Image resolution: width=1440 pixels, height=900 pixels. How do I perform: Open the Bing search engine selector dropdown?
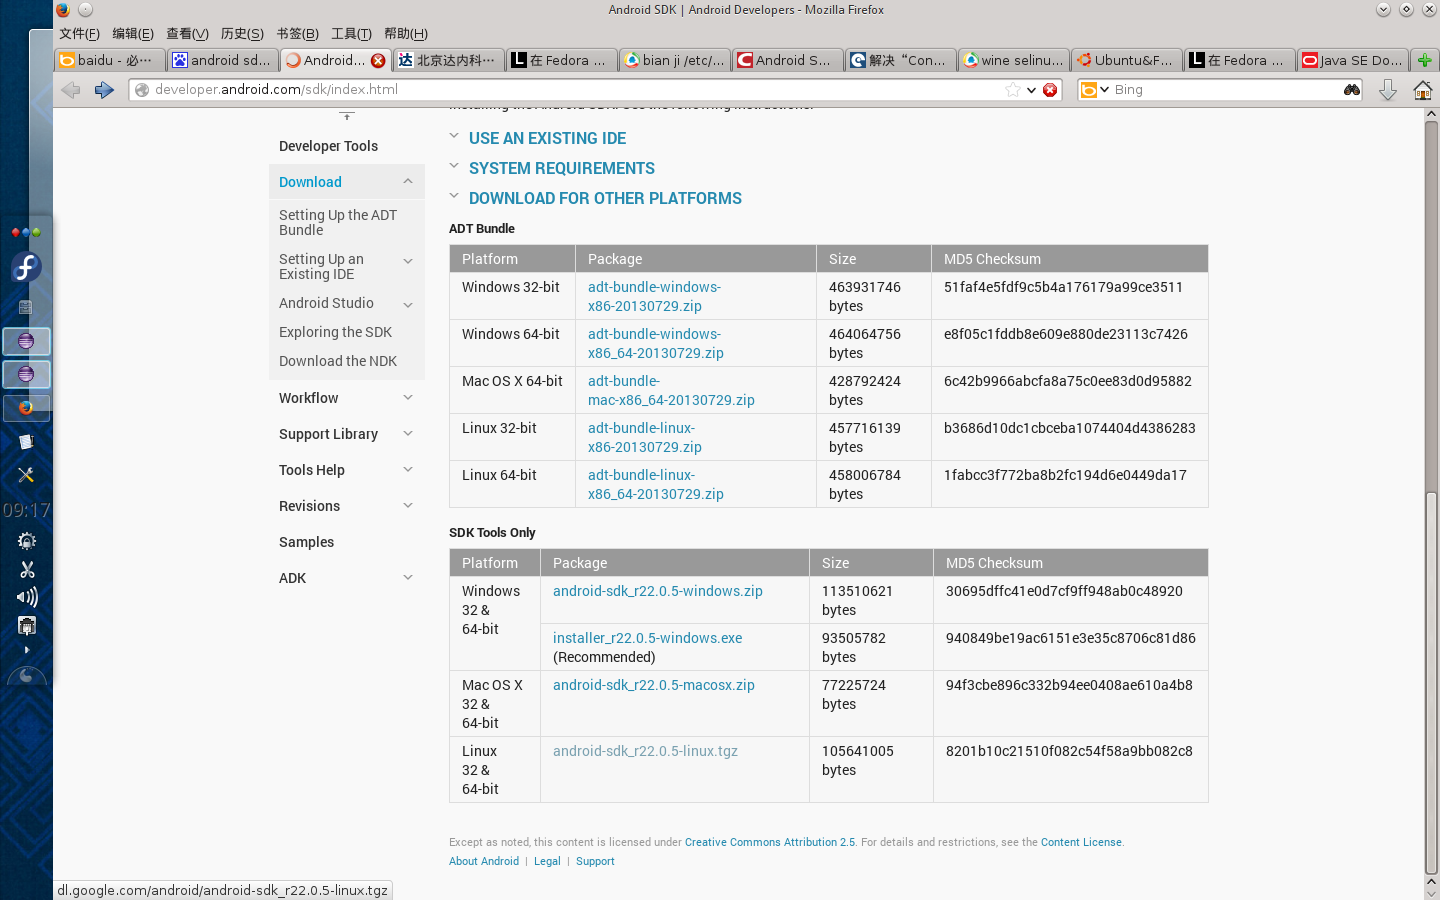coord(1095,90)
